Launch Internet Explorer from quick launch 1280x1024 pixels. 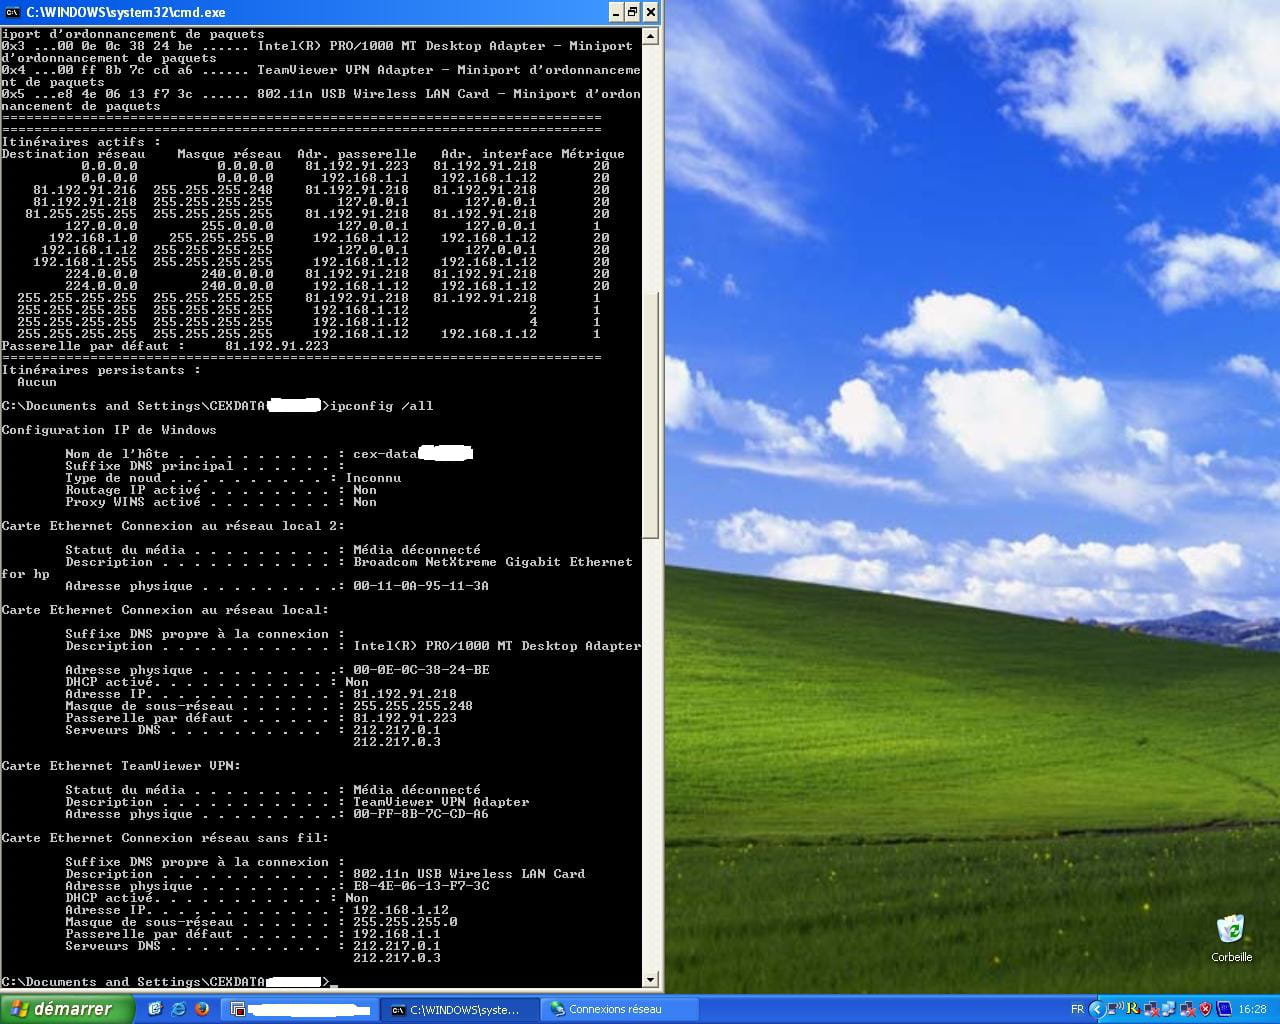coord(178,1009)
